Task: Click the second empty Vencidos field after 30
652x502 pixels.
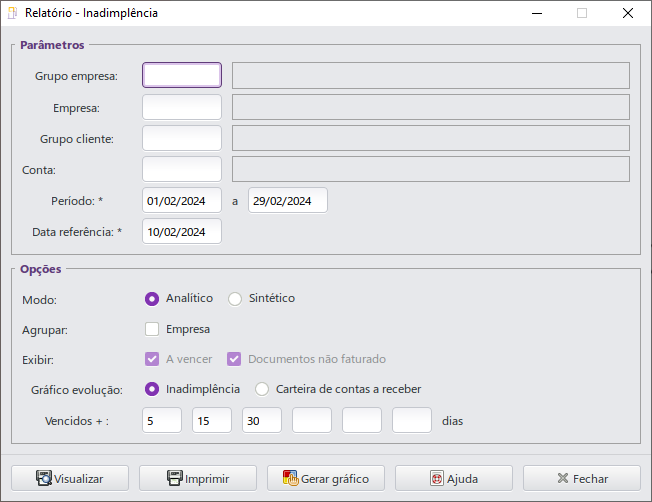Action: coord(362,420)
